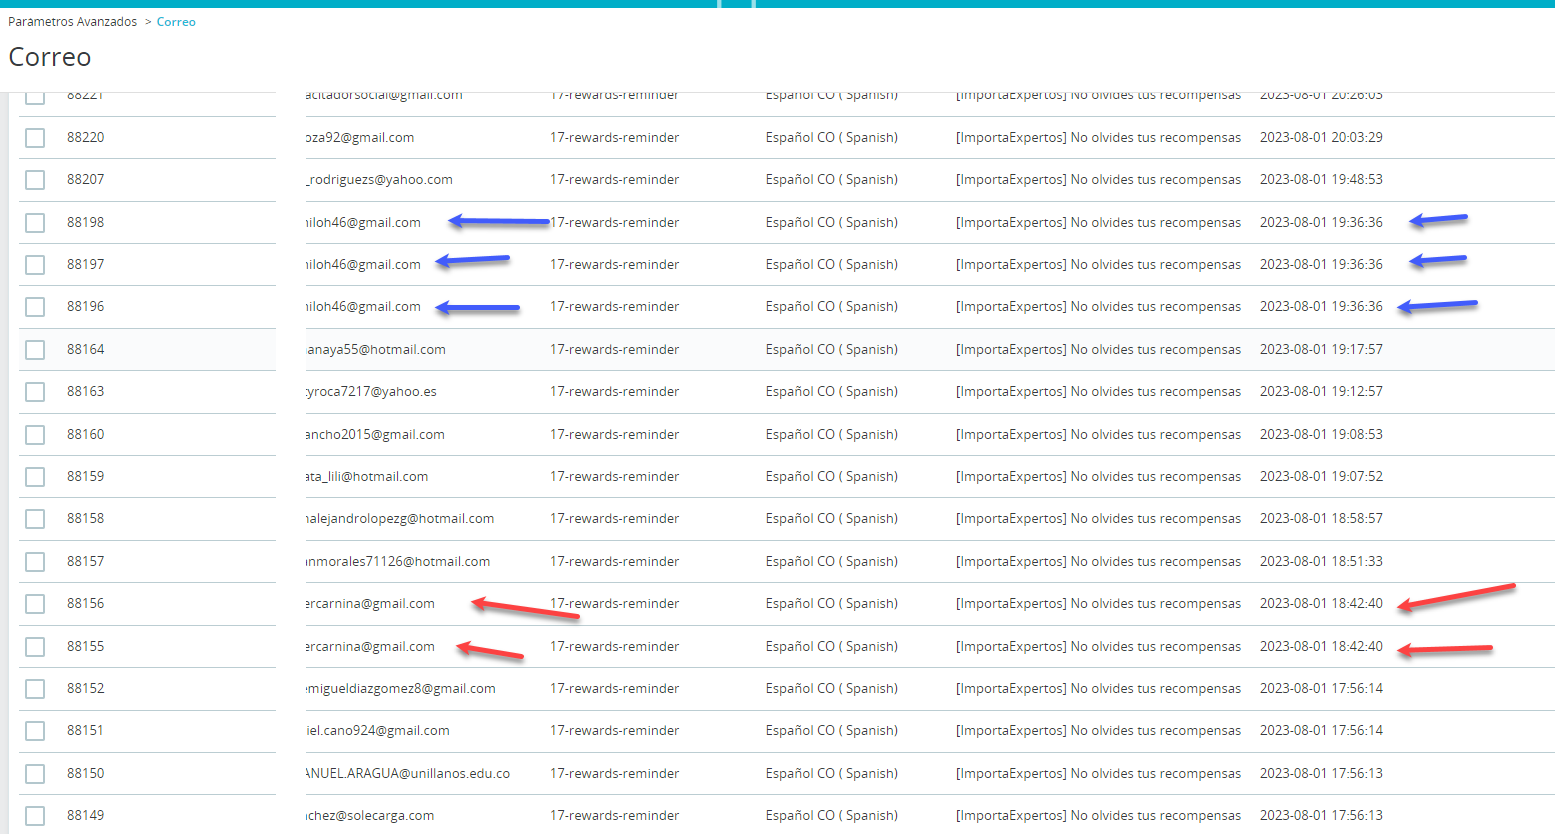Tick the checkbox for row 88149
The image size is (1555, 834).
35,816
